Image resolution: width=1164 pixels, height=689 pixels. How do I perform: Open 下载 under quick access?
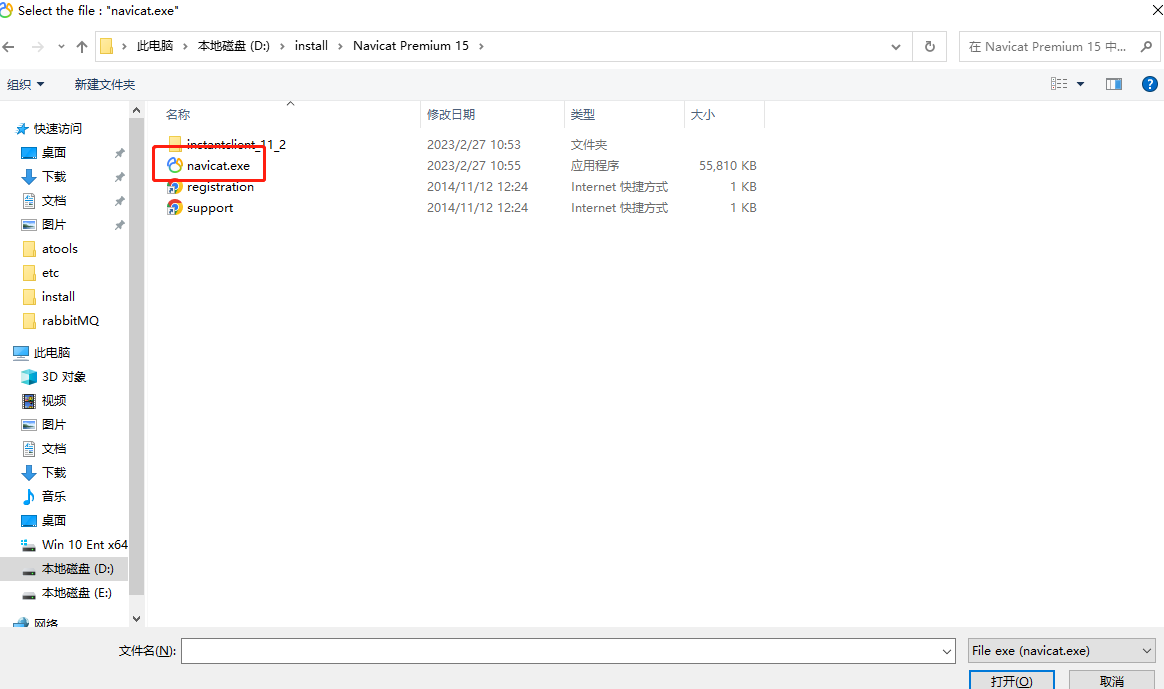[53, 177]
